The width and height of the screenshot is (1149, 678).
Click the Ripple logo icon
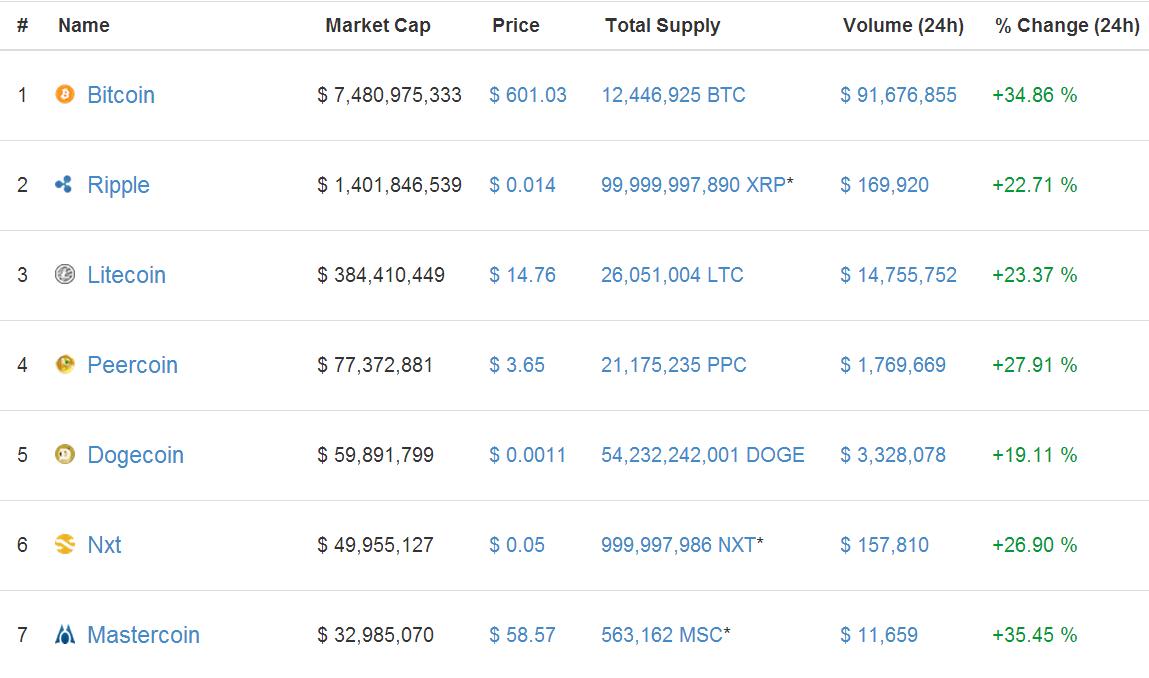coord(64,184)
